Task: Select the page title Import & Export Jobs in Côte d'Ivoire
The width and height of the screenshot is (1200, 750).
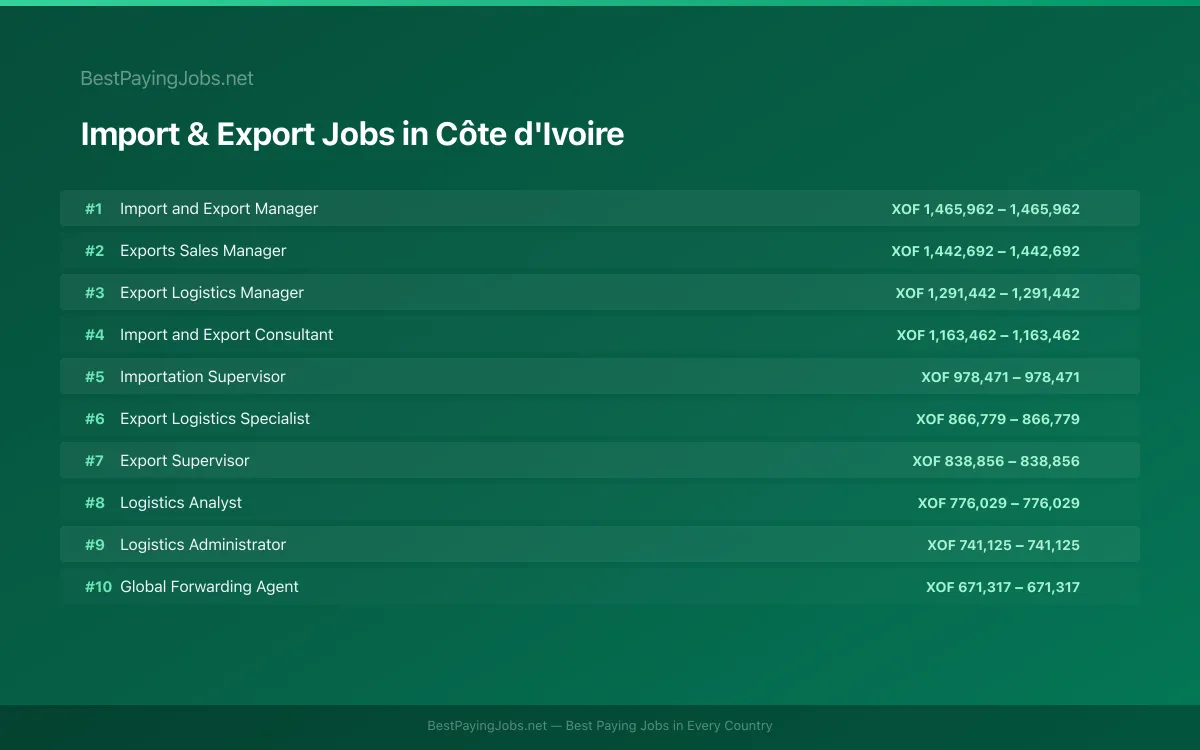Action: 352,134
